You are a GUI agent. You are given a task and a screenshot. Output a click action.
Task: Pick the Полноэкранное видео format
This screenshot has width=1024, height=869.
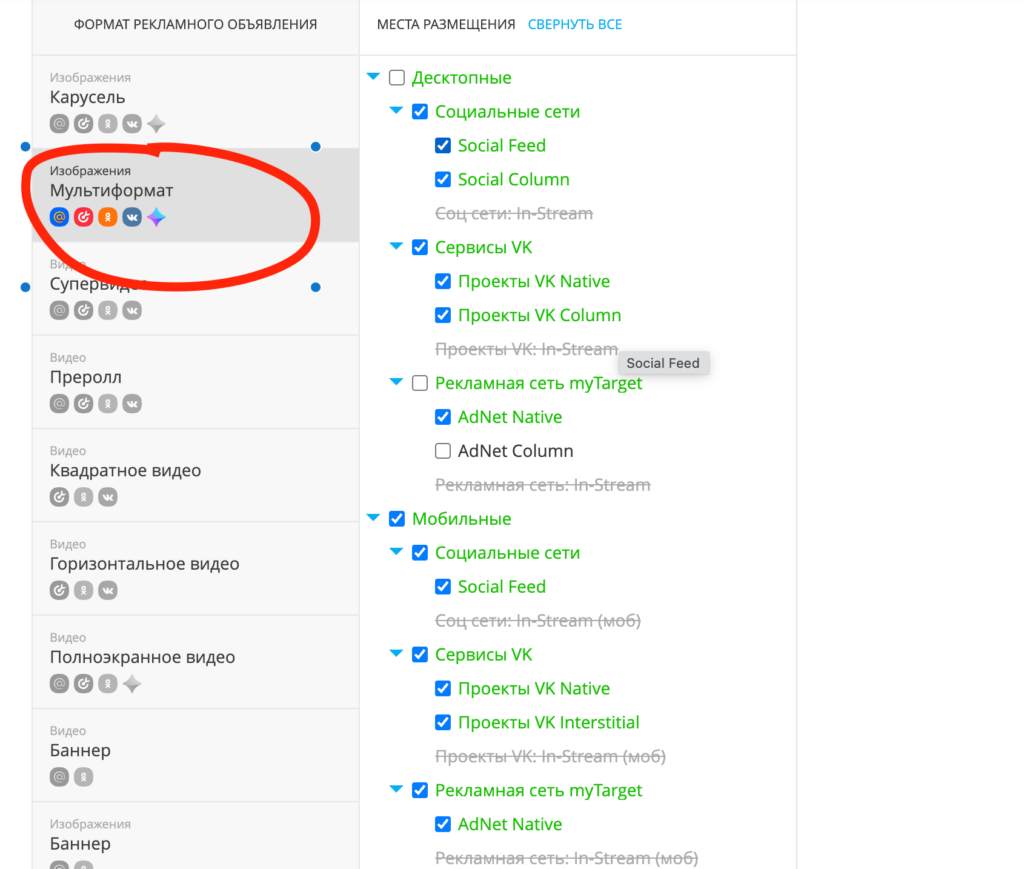click(195, 662)
